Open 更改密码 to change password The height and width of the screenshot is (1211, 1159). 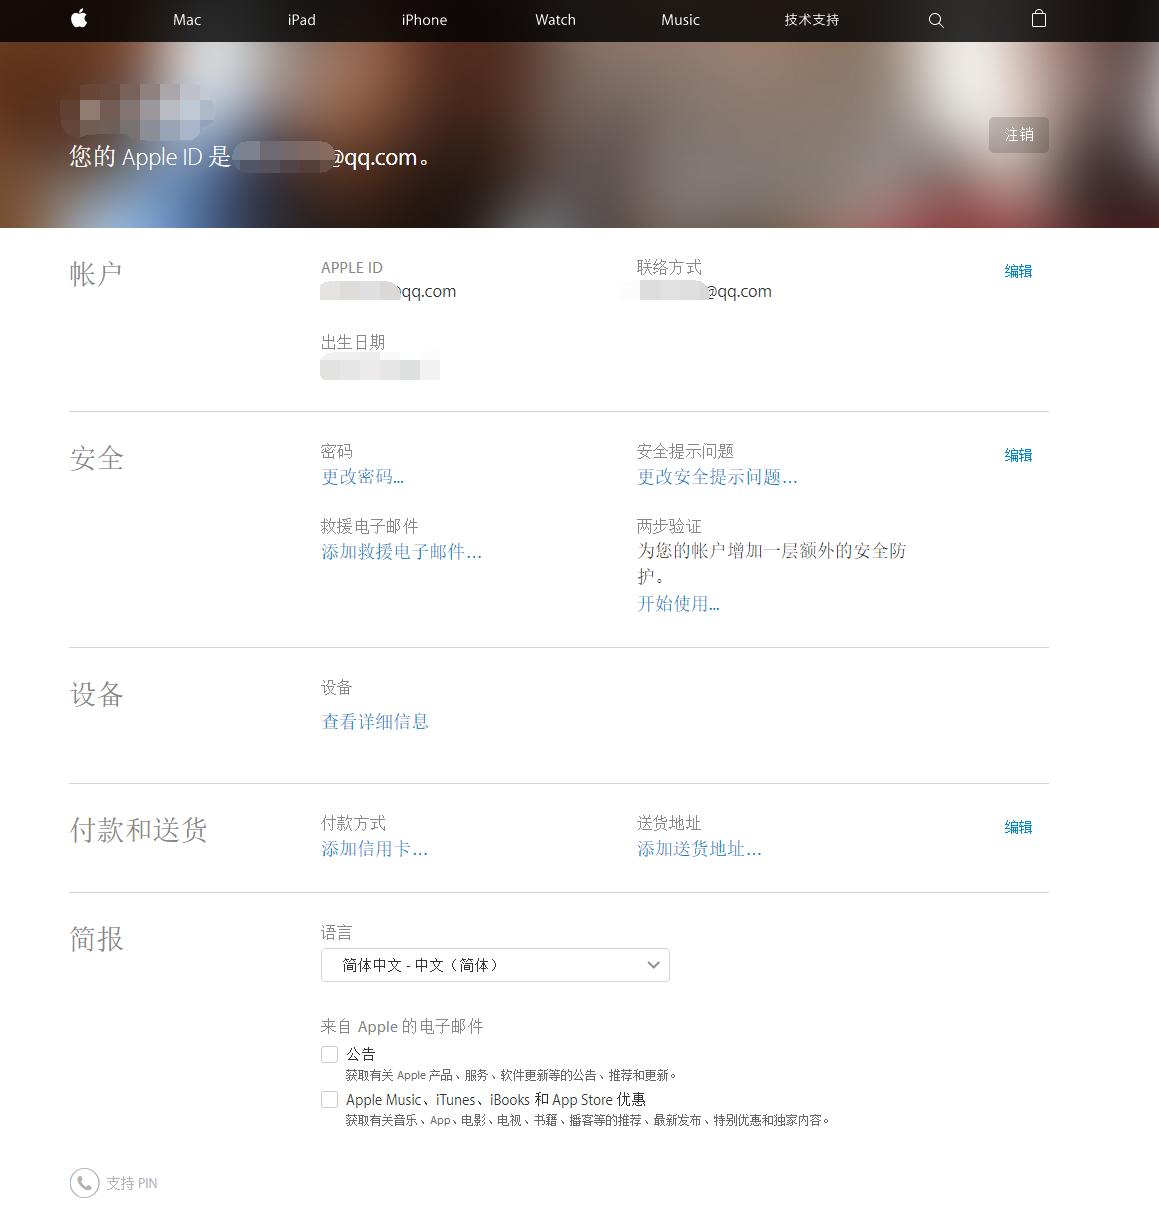click(x=362, y=477)
